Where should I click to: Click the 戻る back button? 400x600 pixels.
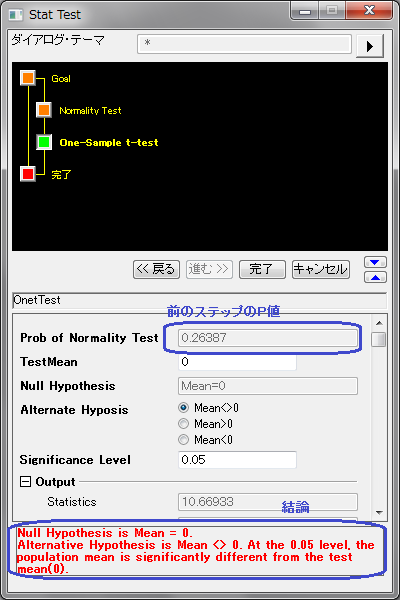coord(156,269)
